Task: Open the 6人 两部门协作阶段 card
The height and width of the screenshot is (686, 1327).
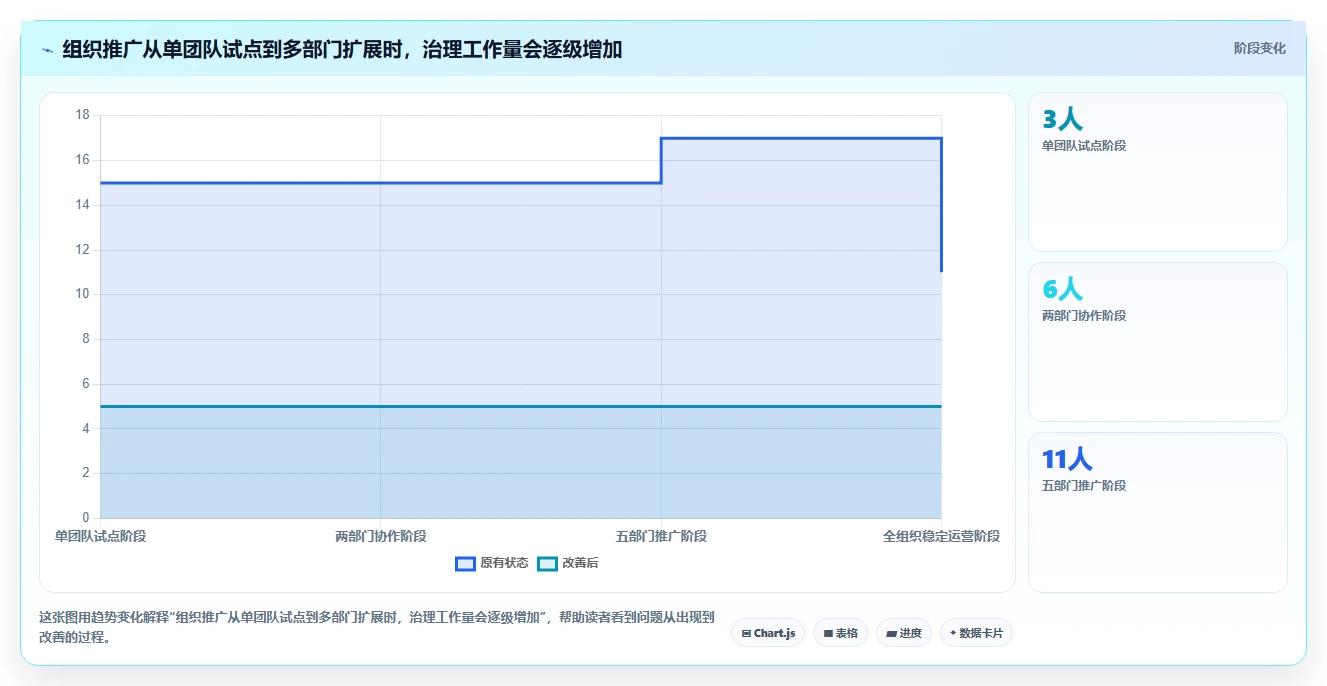Action: coord(1158,342)
